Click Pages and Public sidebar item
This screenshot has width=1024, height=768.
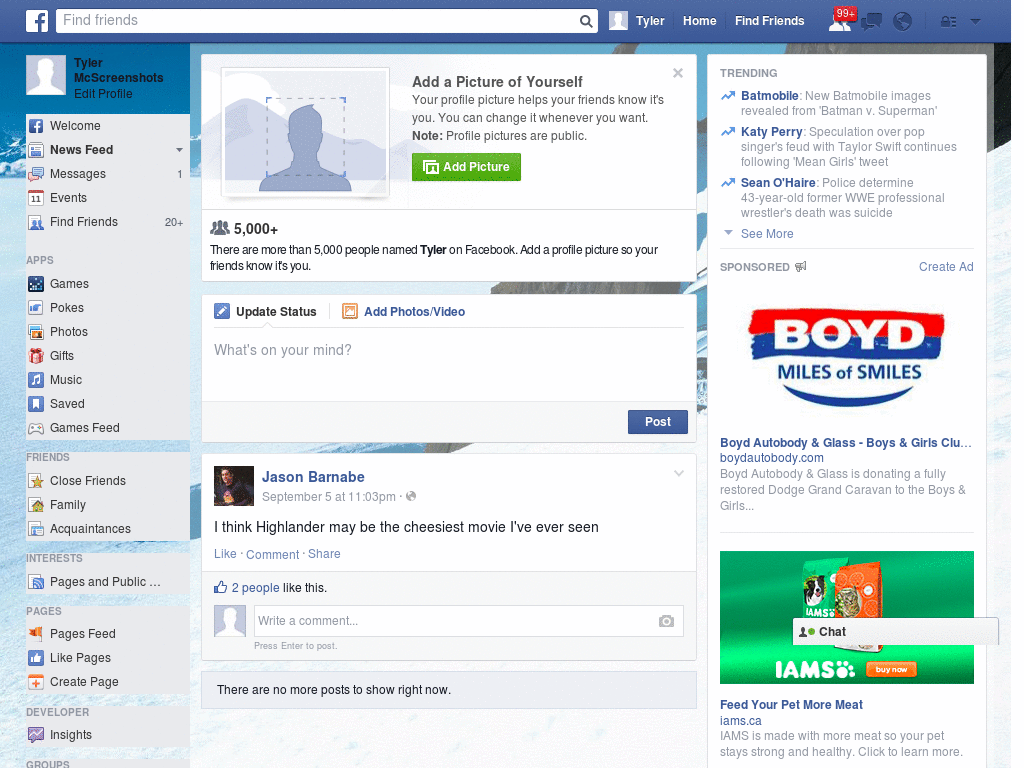coord(104,582)
